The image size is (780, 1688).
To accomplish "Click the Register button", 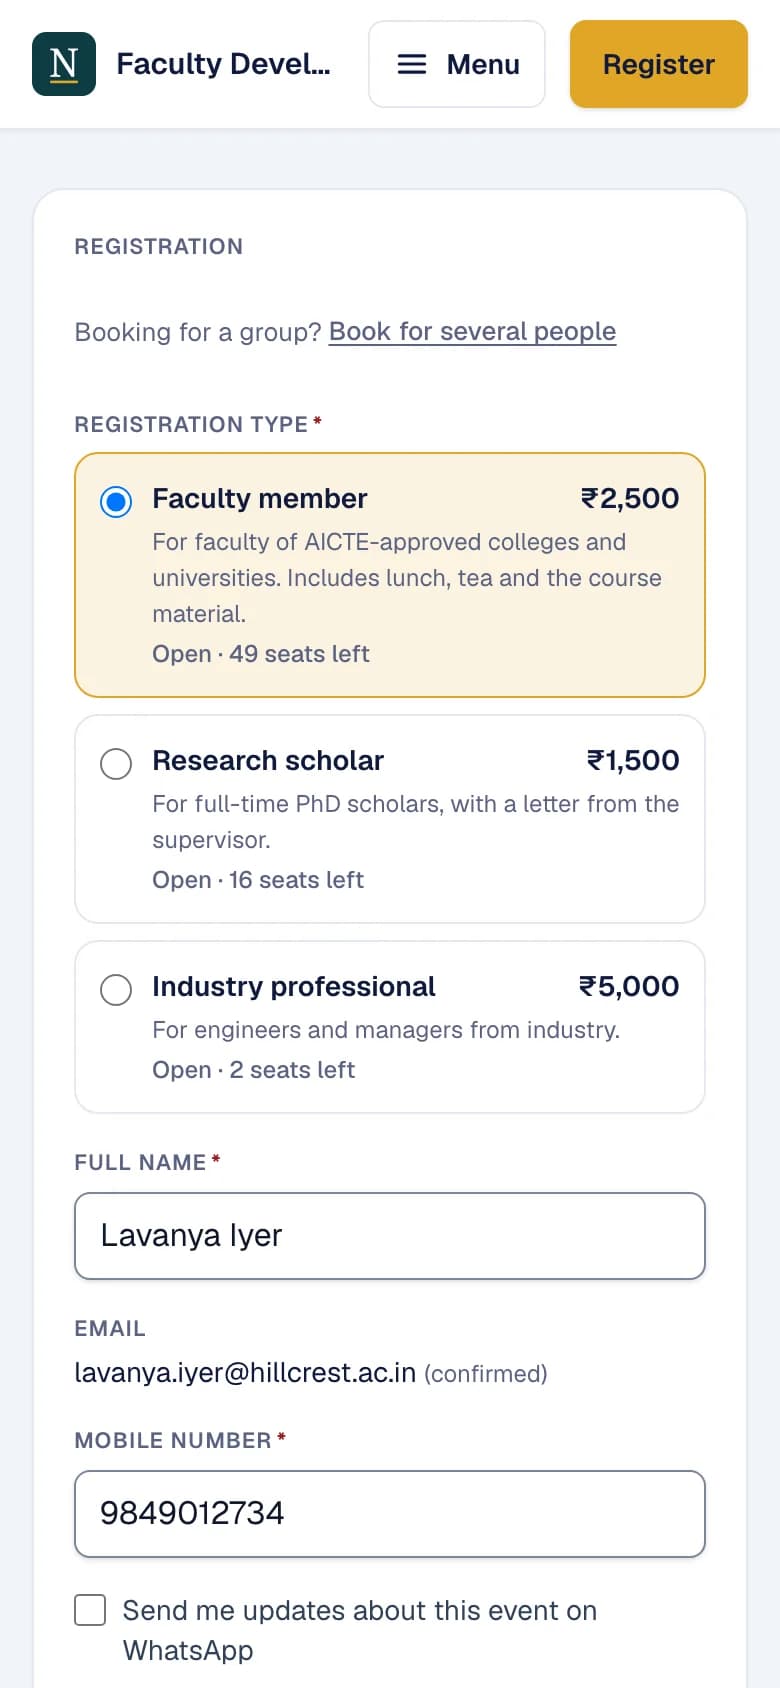I will (659, 64).
